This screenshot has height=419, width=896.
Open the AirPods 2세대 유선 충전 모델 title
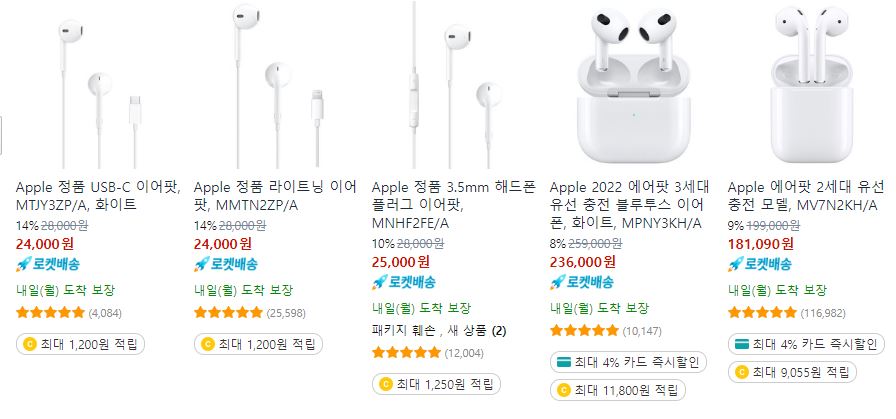806,196
